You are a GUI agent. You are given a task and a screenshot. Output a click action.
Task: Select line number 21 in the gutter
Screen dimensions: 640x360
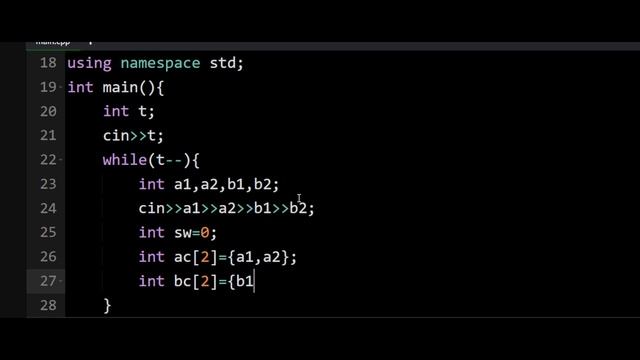tap(48, 136)
